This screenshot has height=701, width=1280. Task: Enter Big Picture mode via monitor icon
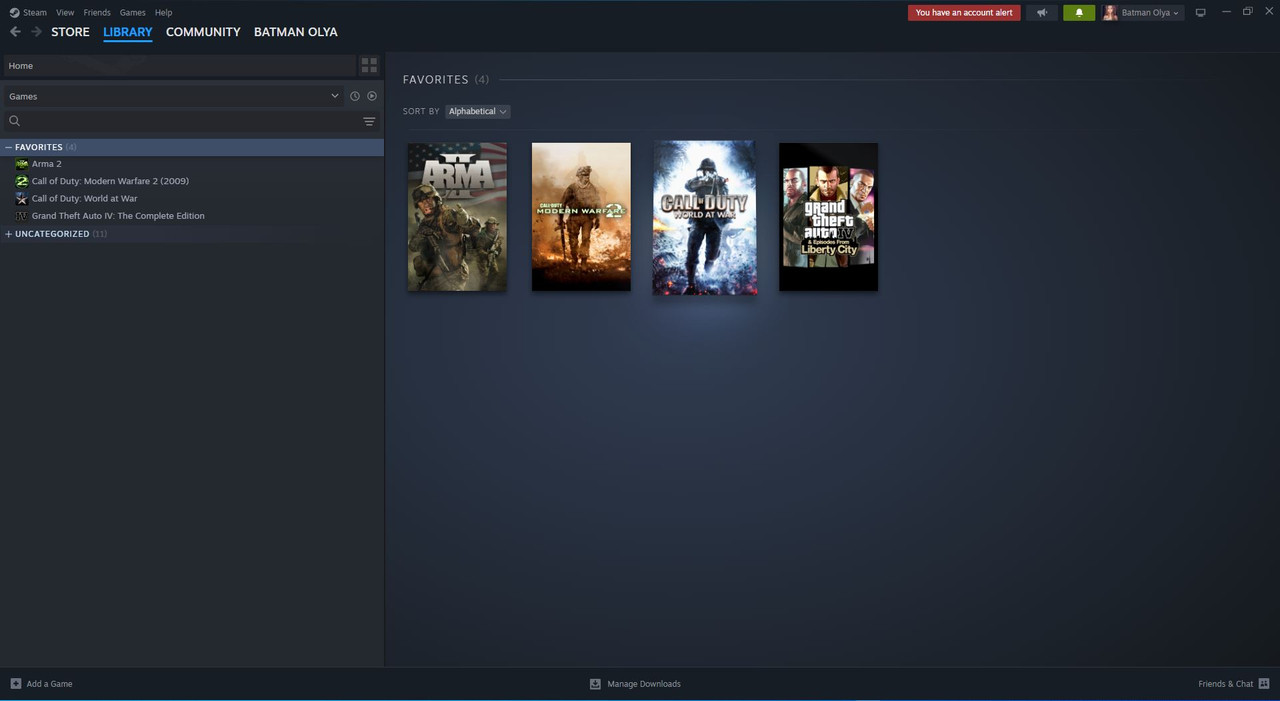[x=1201, y=13]
